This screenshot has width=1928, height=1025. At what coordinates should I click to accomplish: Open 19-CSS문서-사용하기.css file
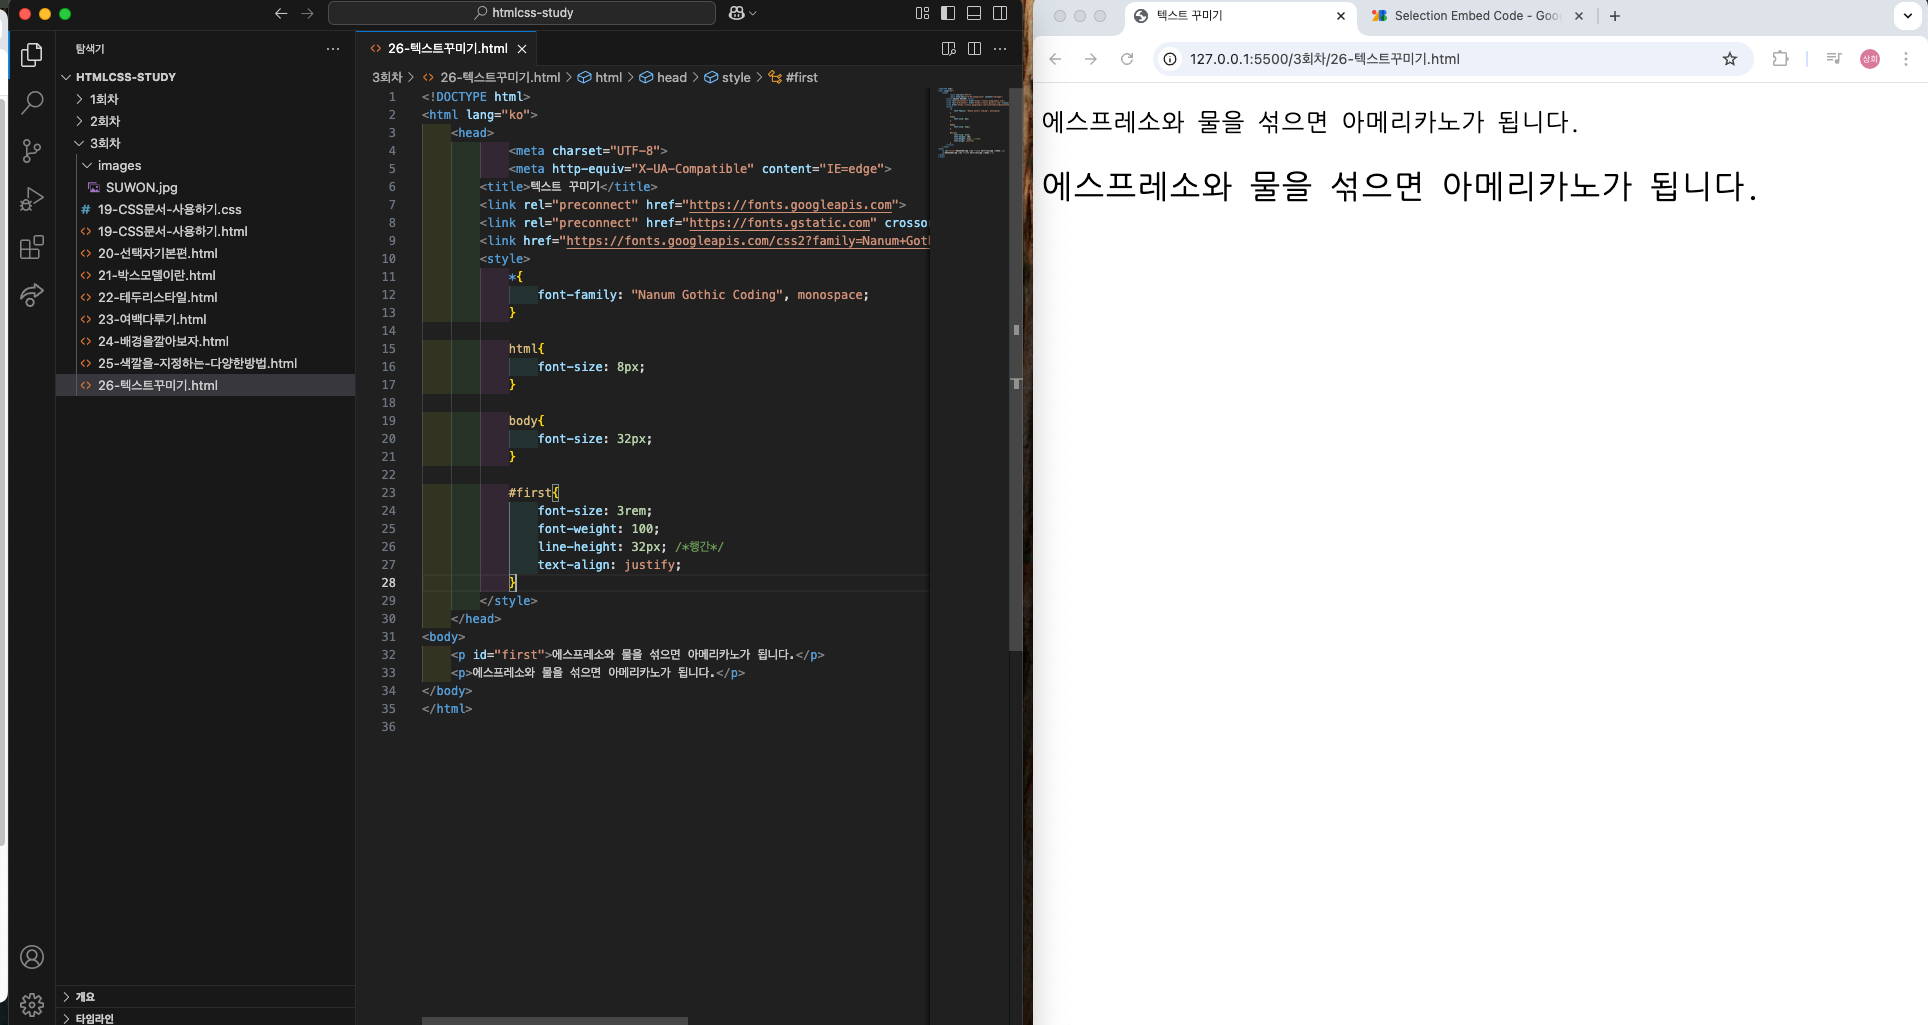206,209
